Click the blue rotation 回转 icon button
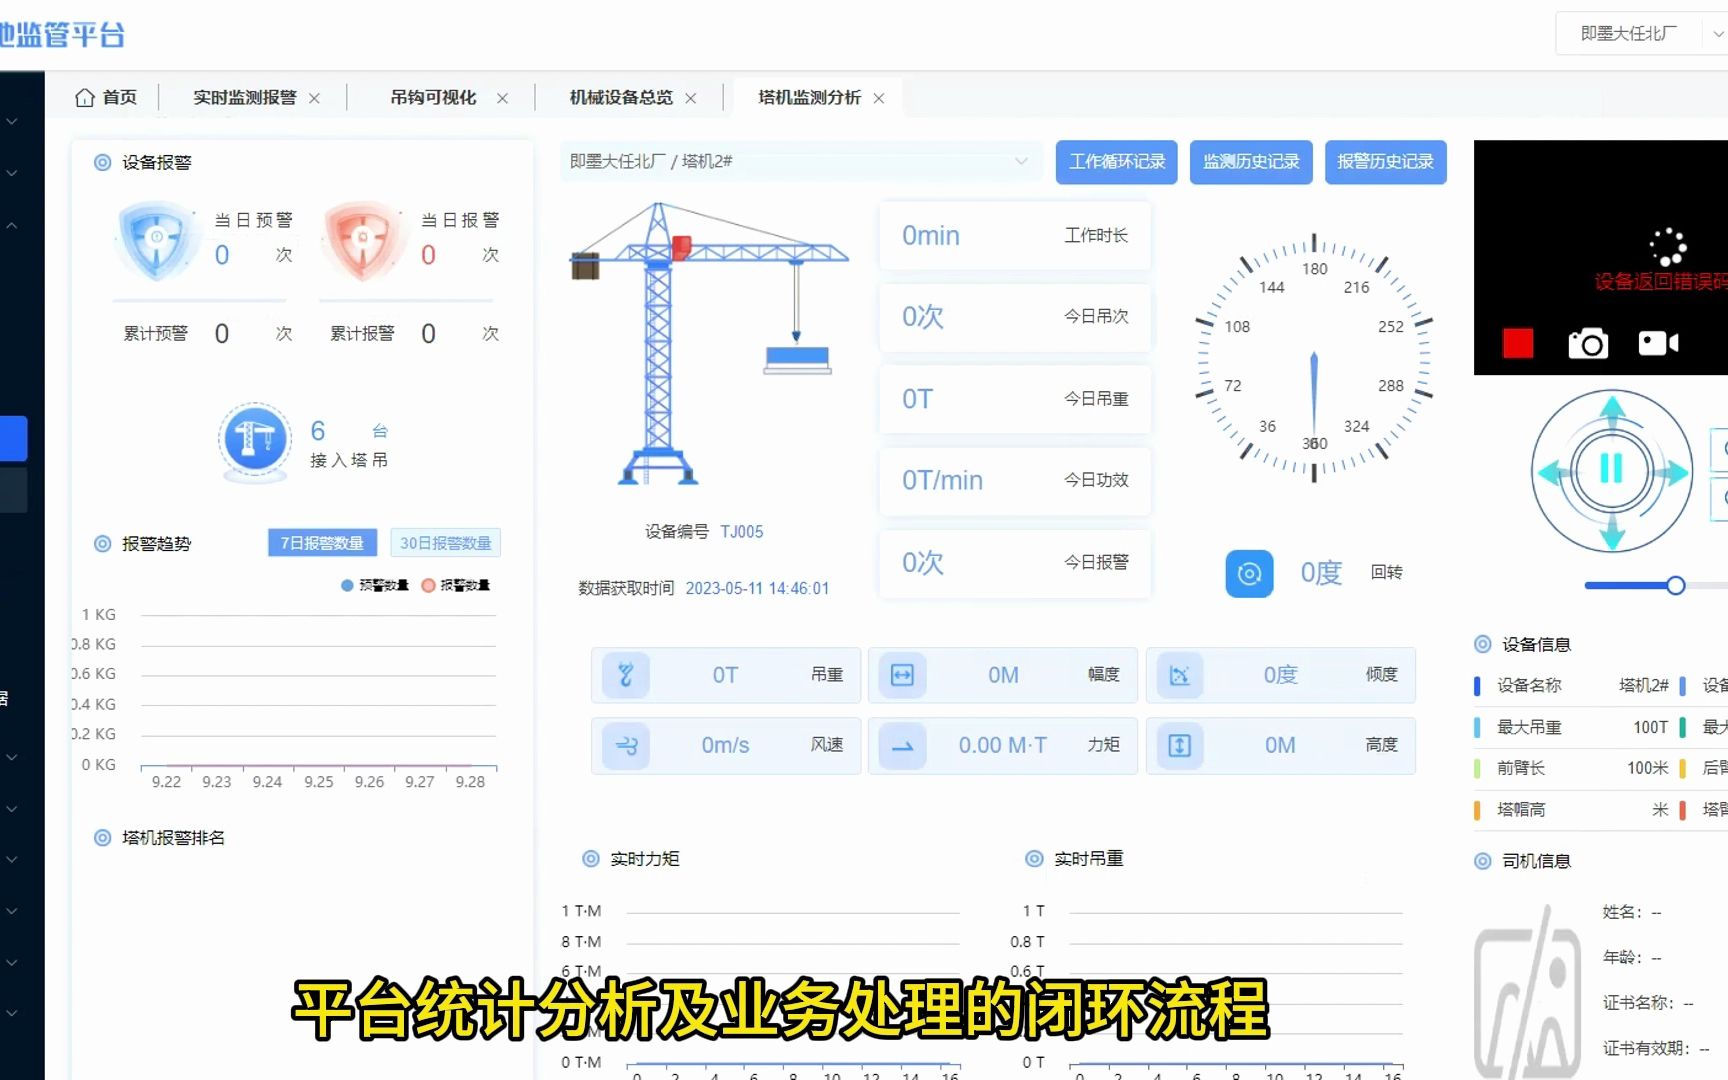 tap(1249, 573)
